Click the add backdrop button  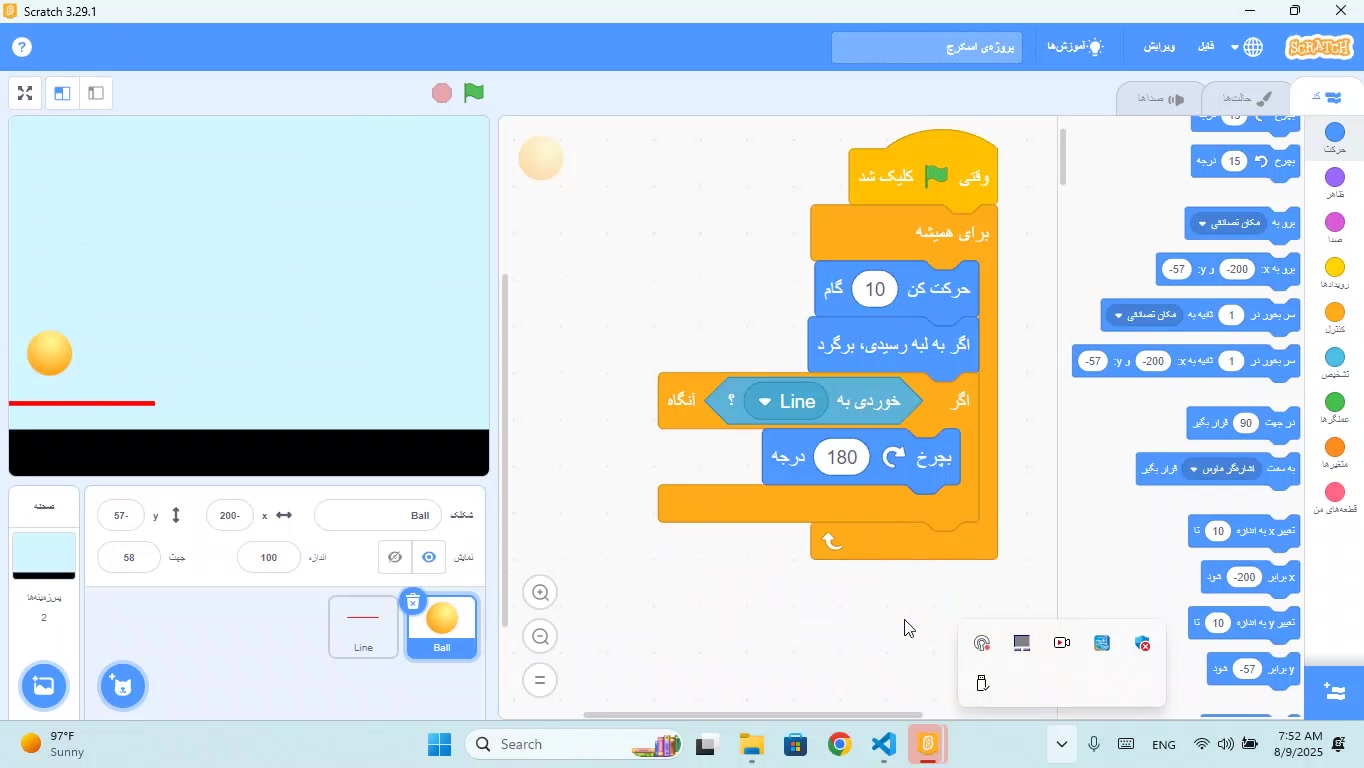tap(44, 687)
